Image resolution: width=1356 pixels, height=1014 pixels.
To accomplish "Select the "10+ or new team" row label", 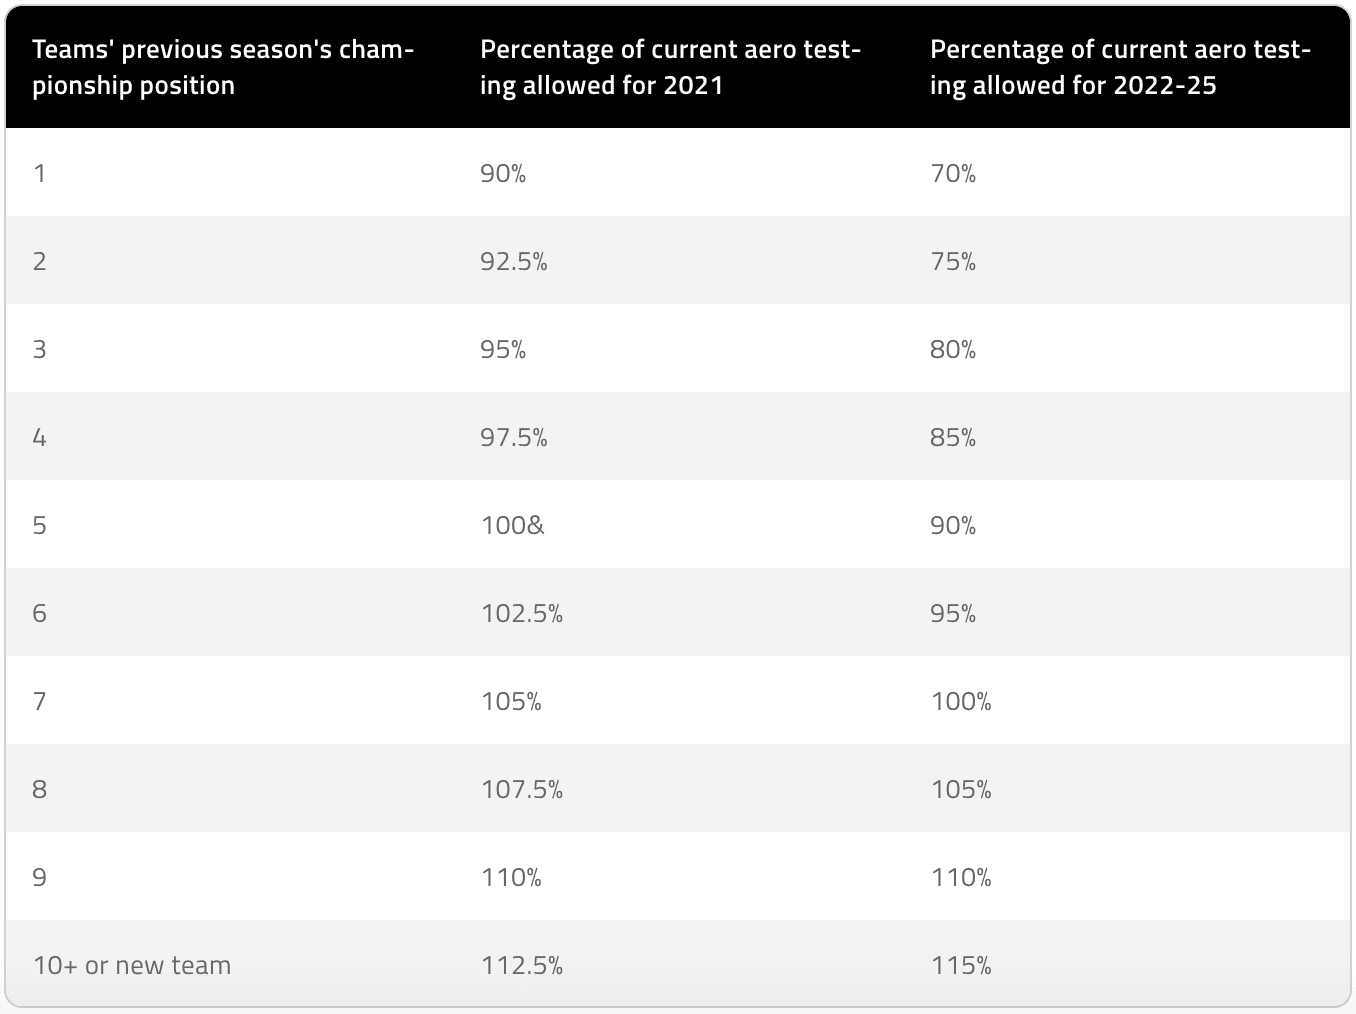I will [x=132, y=965].
